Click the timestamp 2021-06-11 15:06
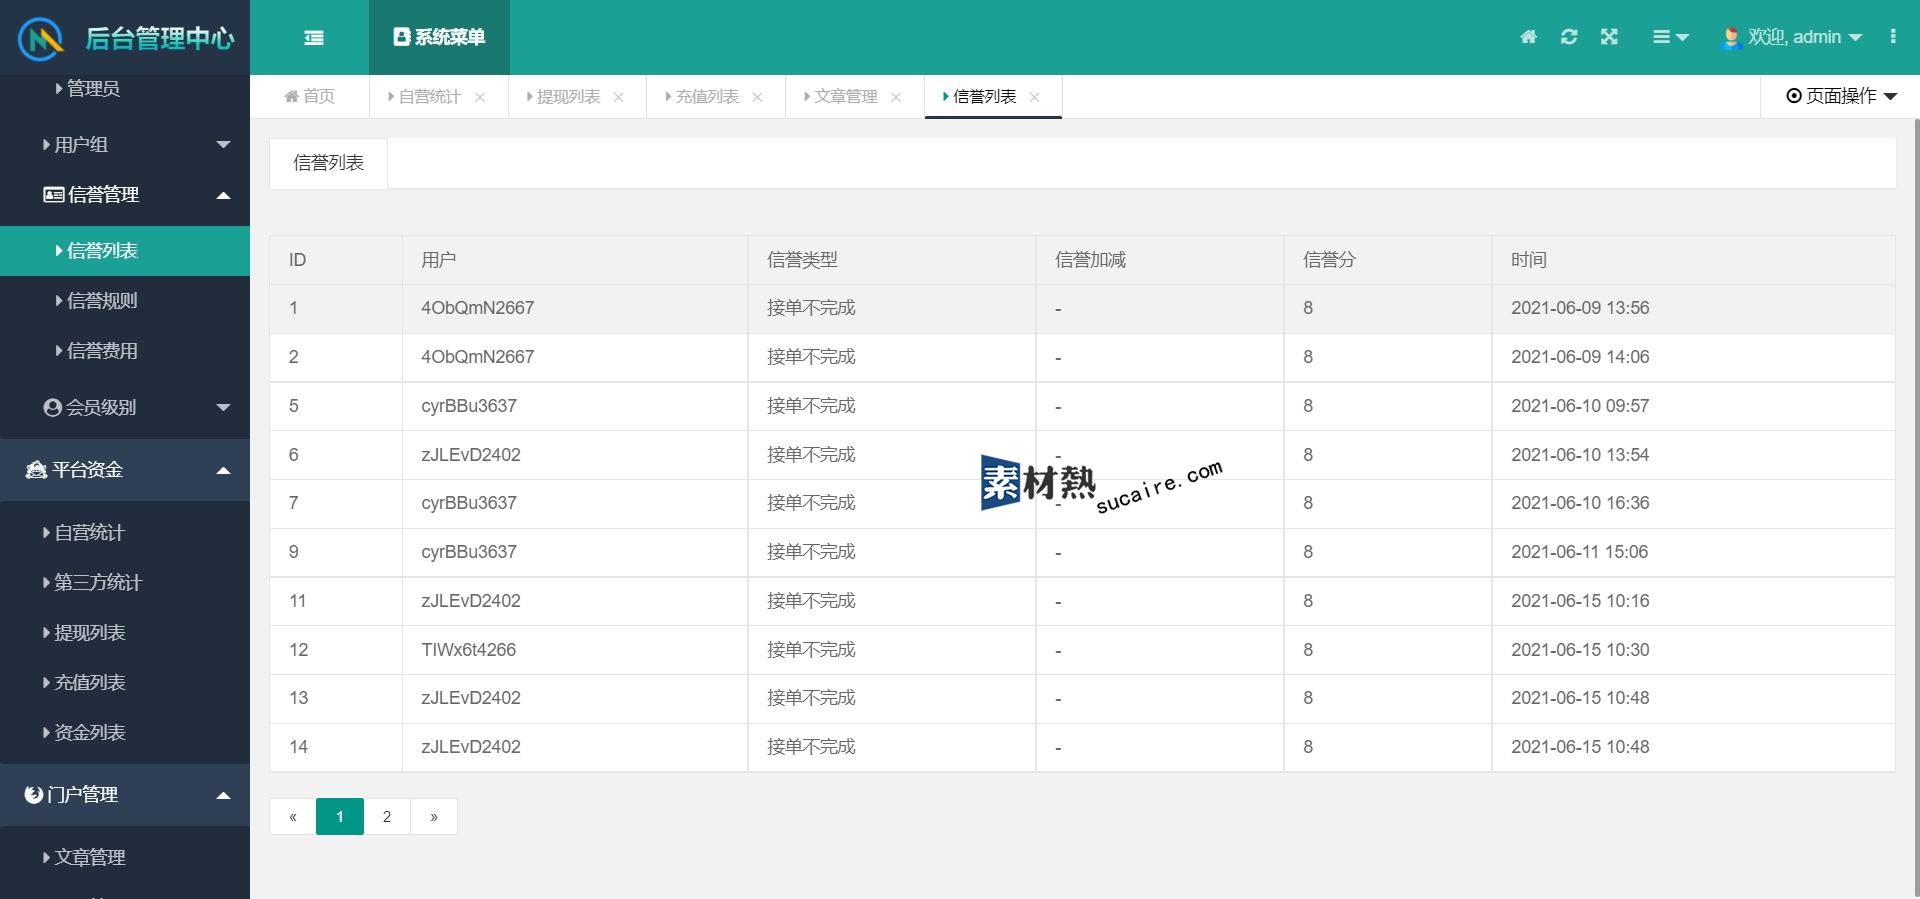1920x899 pixels. point(1580,552)
